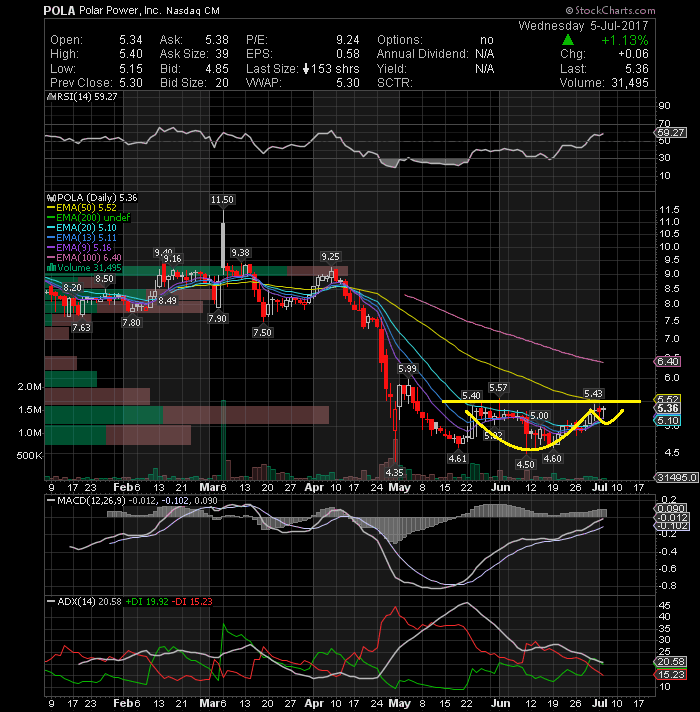Click the 11.50 high price label

222,200
